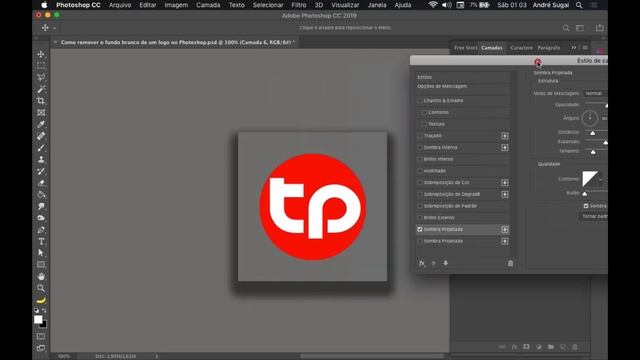Click the plus button beside Sobreposição de Cor

(x=505, y=182)
